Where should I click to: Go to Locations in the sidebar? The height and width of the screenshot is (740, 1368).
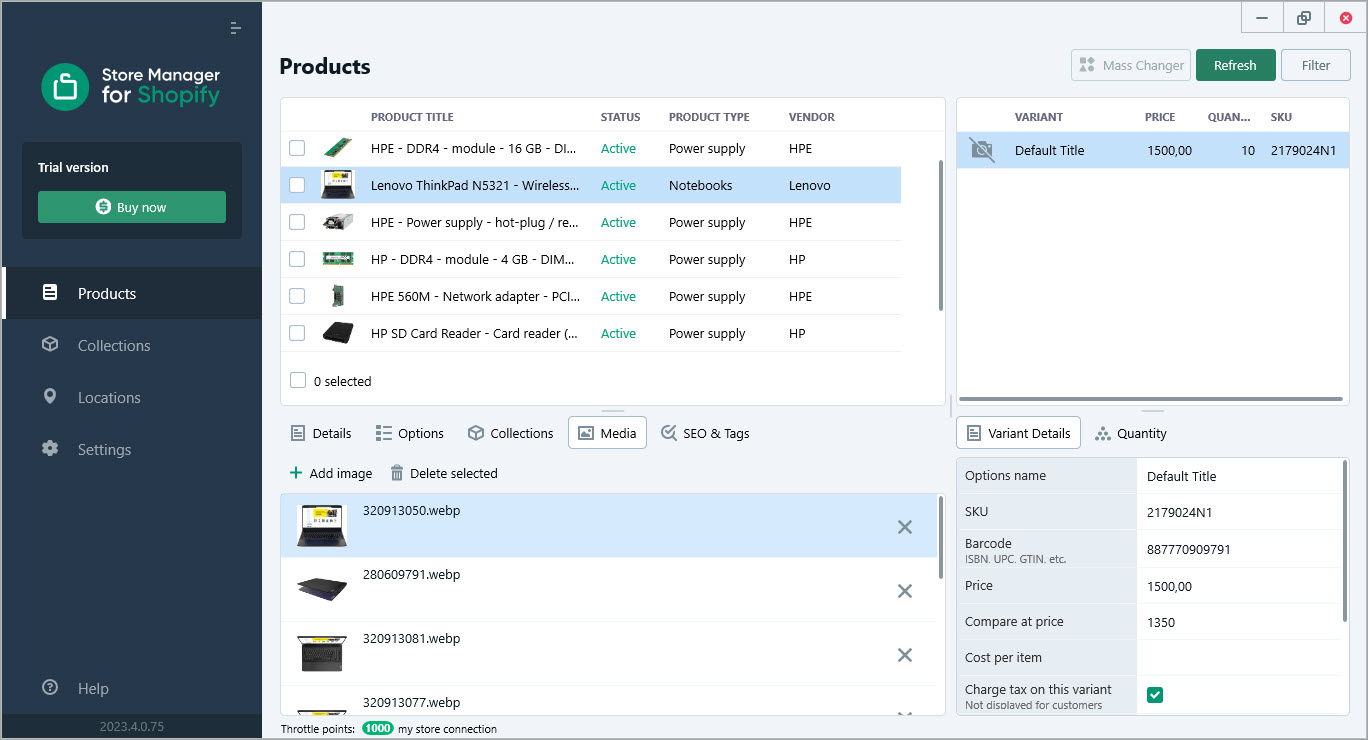point(132,397)
